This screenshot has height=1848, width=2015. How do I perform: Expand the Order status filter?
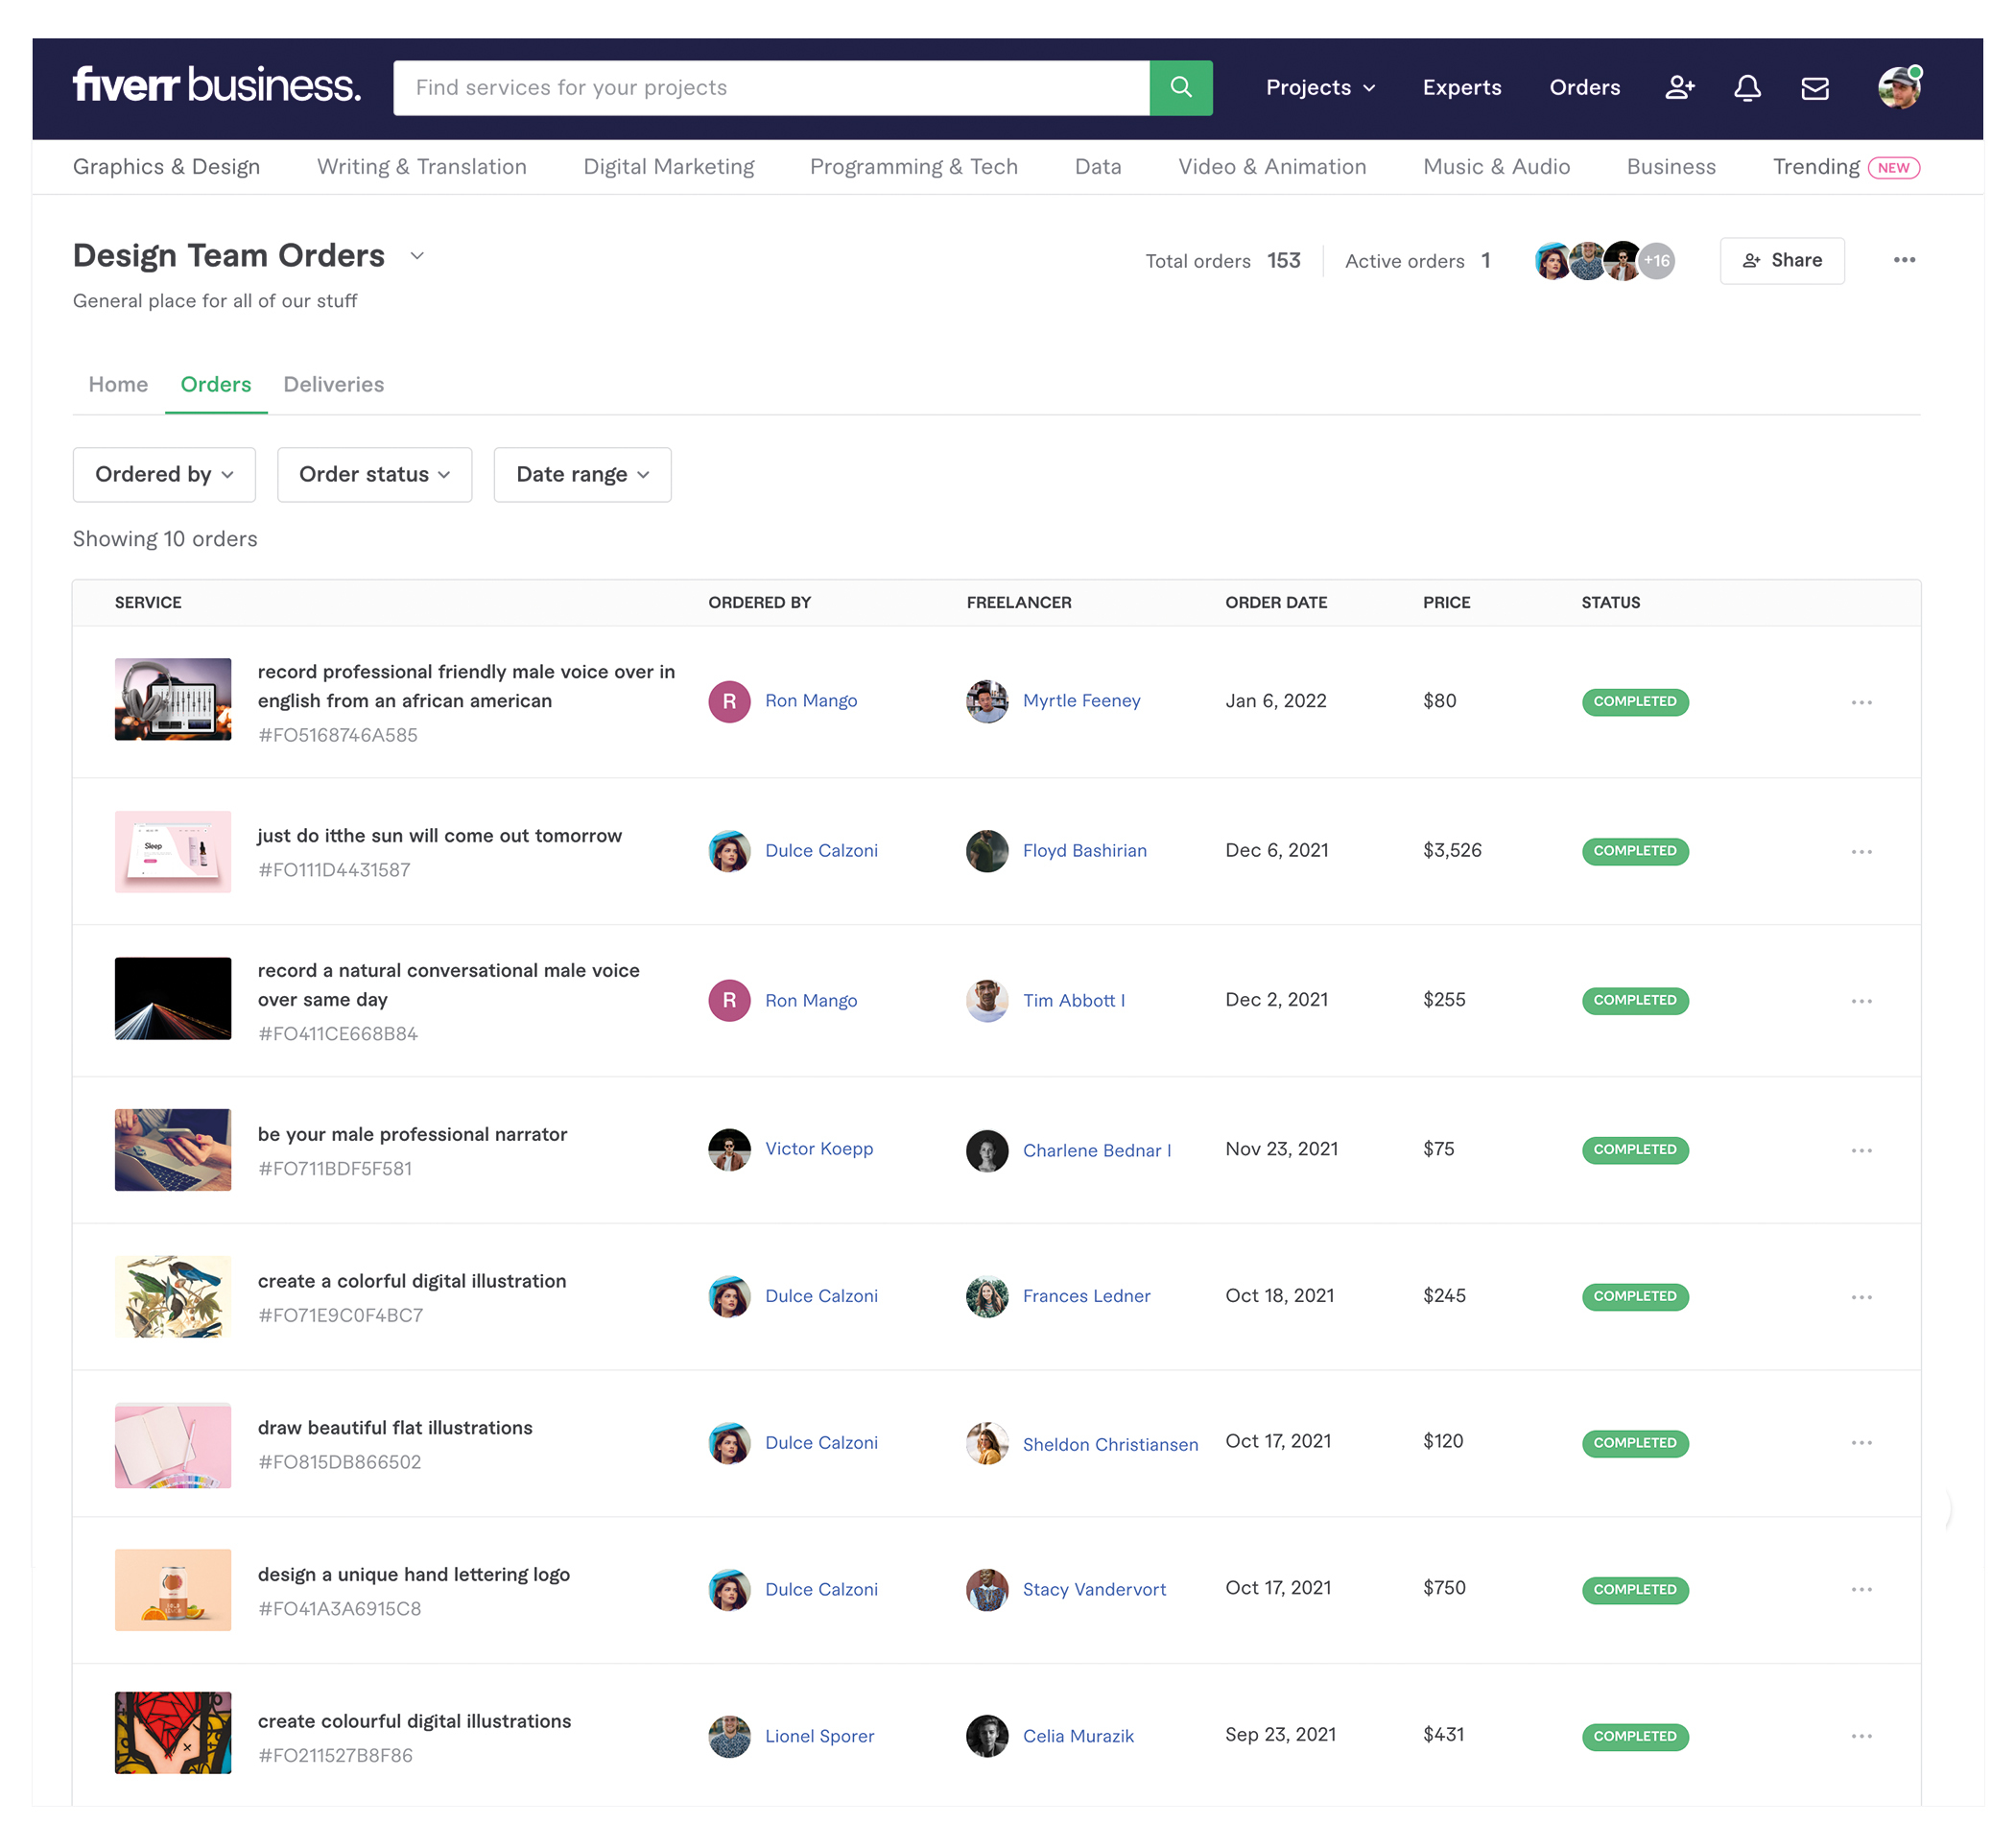point(374,474)
